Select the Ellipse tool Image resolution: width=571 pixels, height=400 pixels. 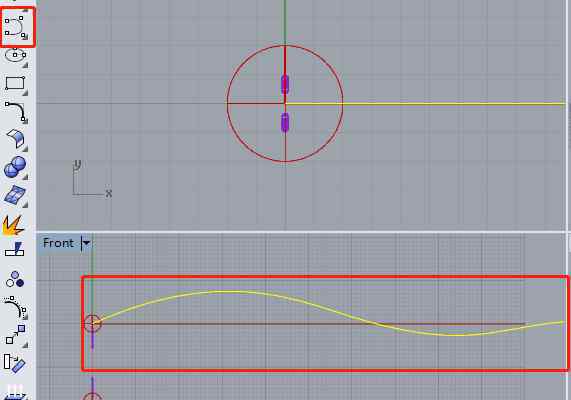pyautogui.click(x=15, y=56)
